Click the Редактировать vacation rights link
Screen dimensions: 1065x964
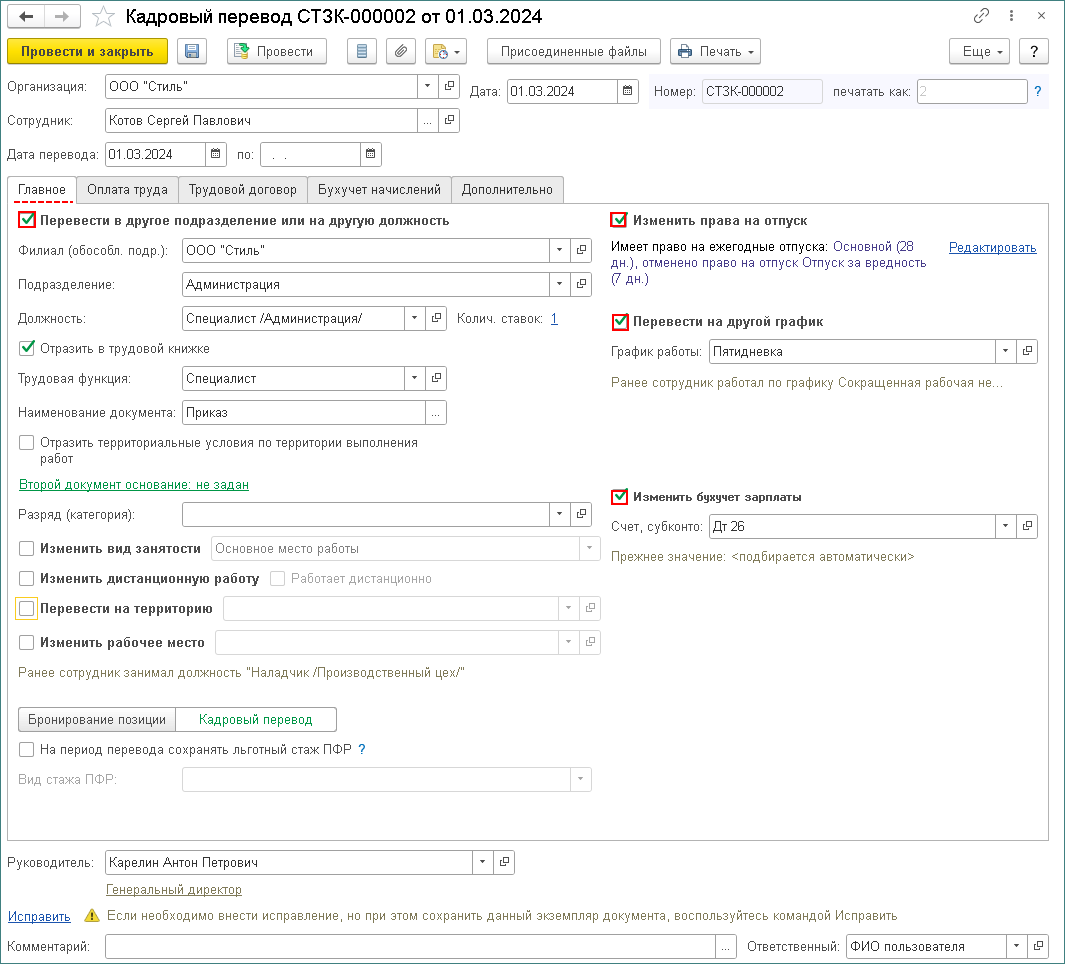coord(992,247)
